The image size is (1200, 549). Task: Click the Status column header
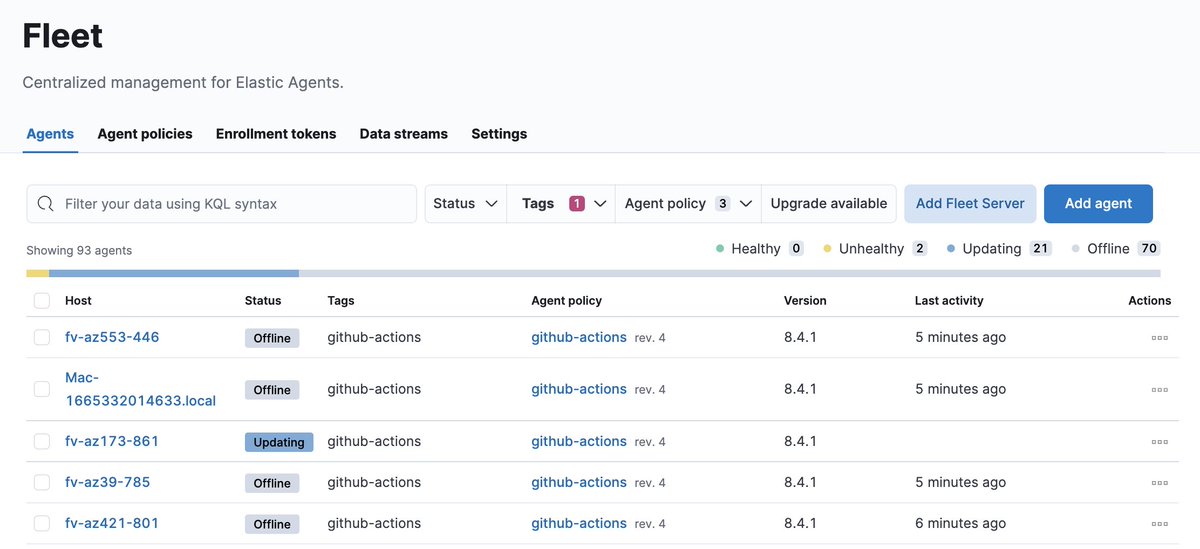pyautogui.click(x=263, y=300)
